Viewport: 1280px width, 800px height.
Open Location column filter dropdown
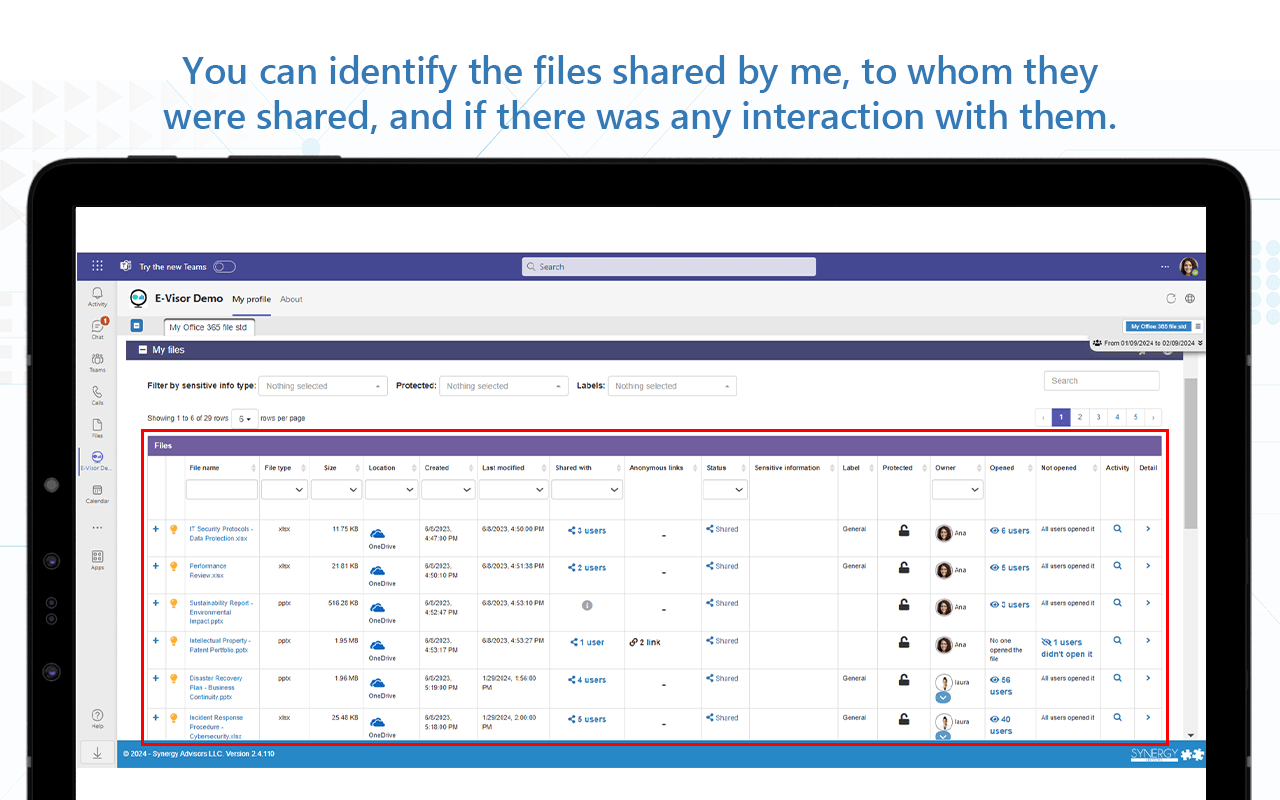[390, 490]
